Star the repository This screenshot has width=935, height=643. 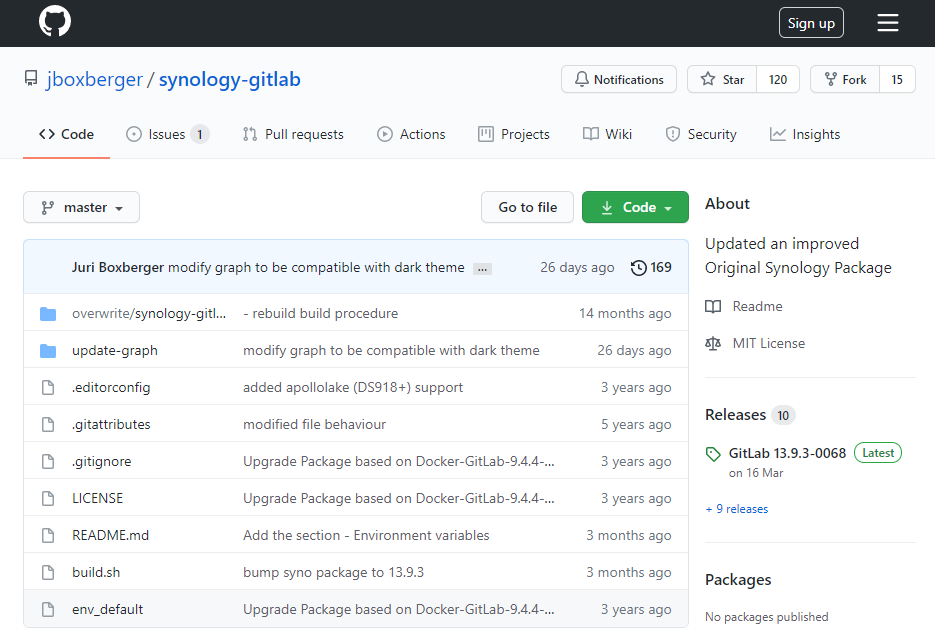(x=722, y=79)
